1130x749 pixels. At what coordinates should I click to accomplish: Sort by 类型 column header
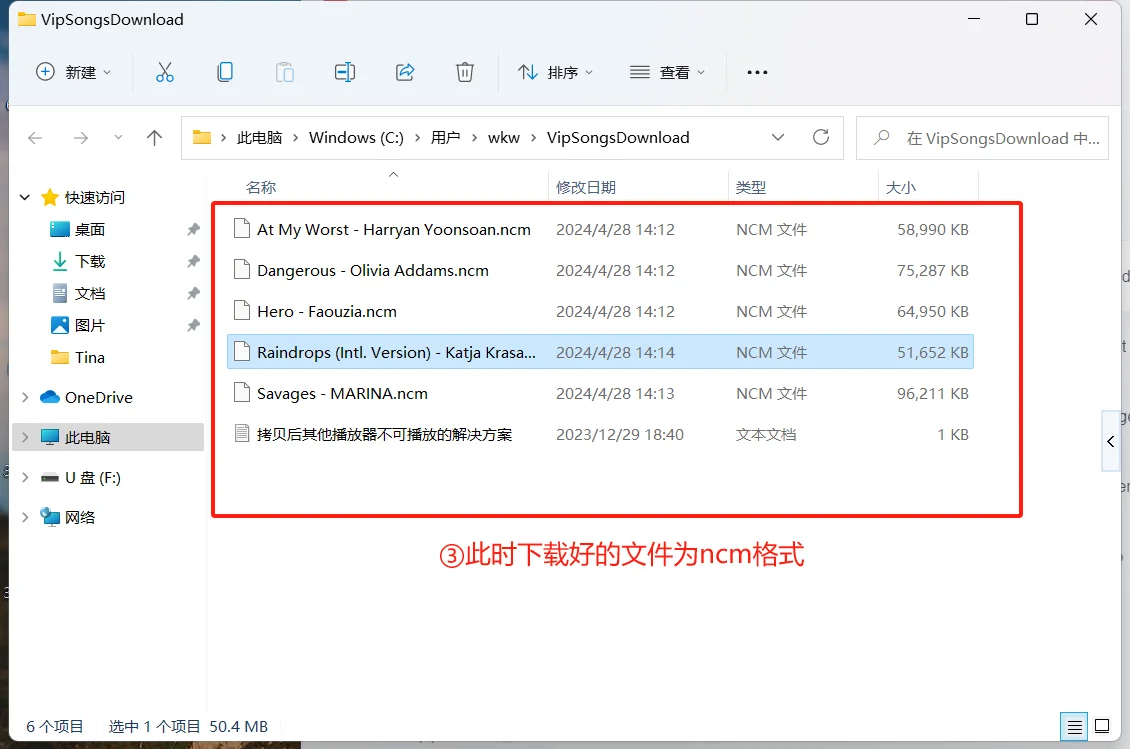tap(751, 187)
